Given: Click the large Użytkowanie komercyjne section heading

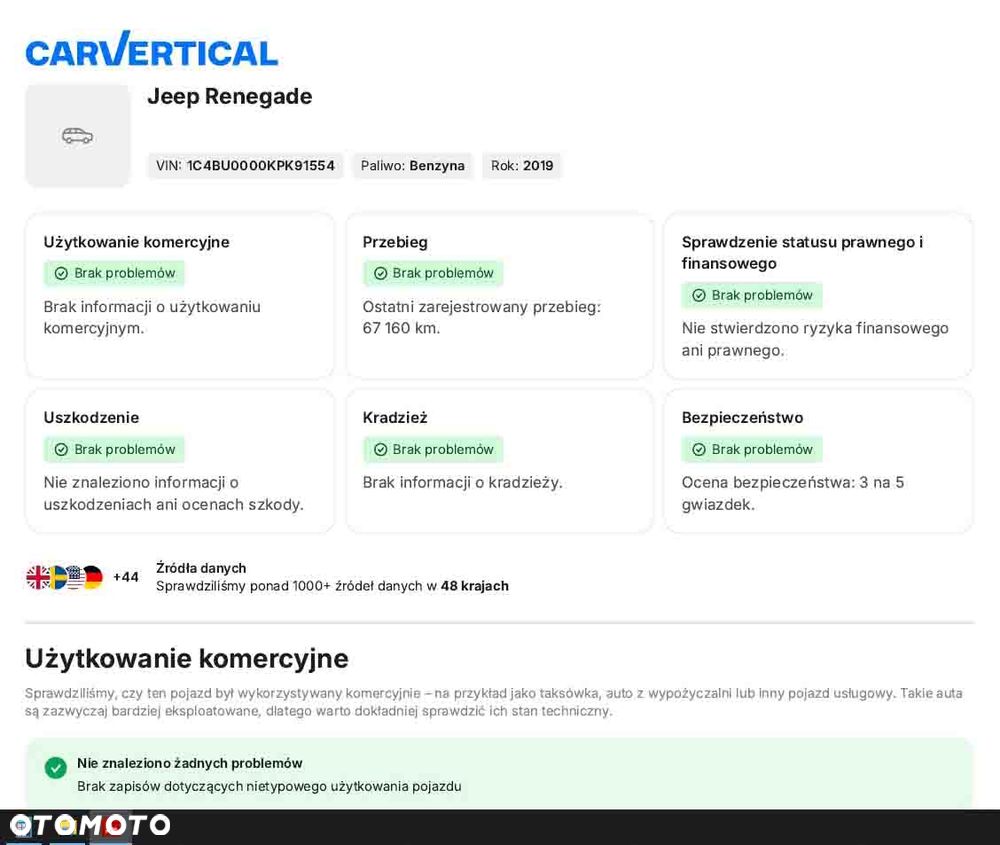Looking at the screenshot, I should click(187, 659).
